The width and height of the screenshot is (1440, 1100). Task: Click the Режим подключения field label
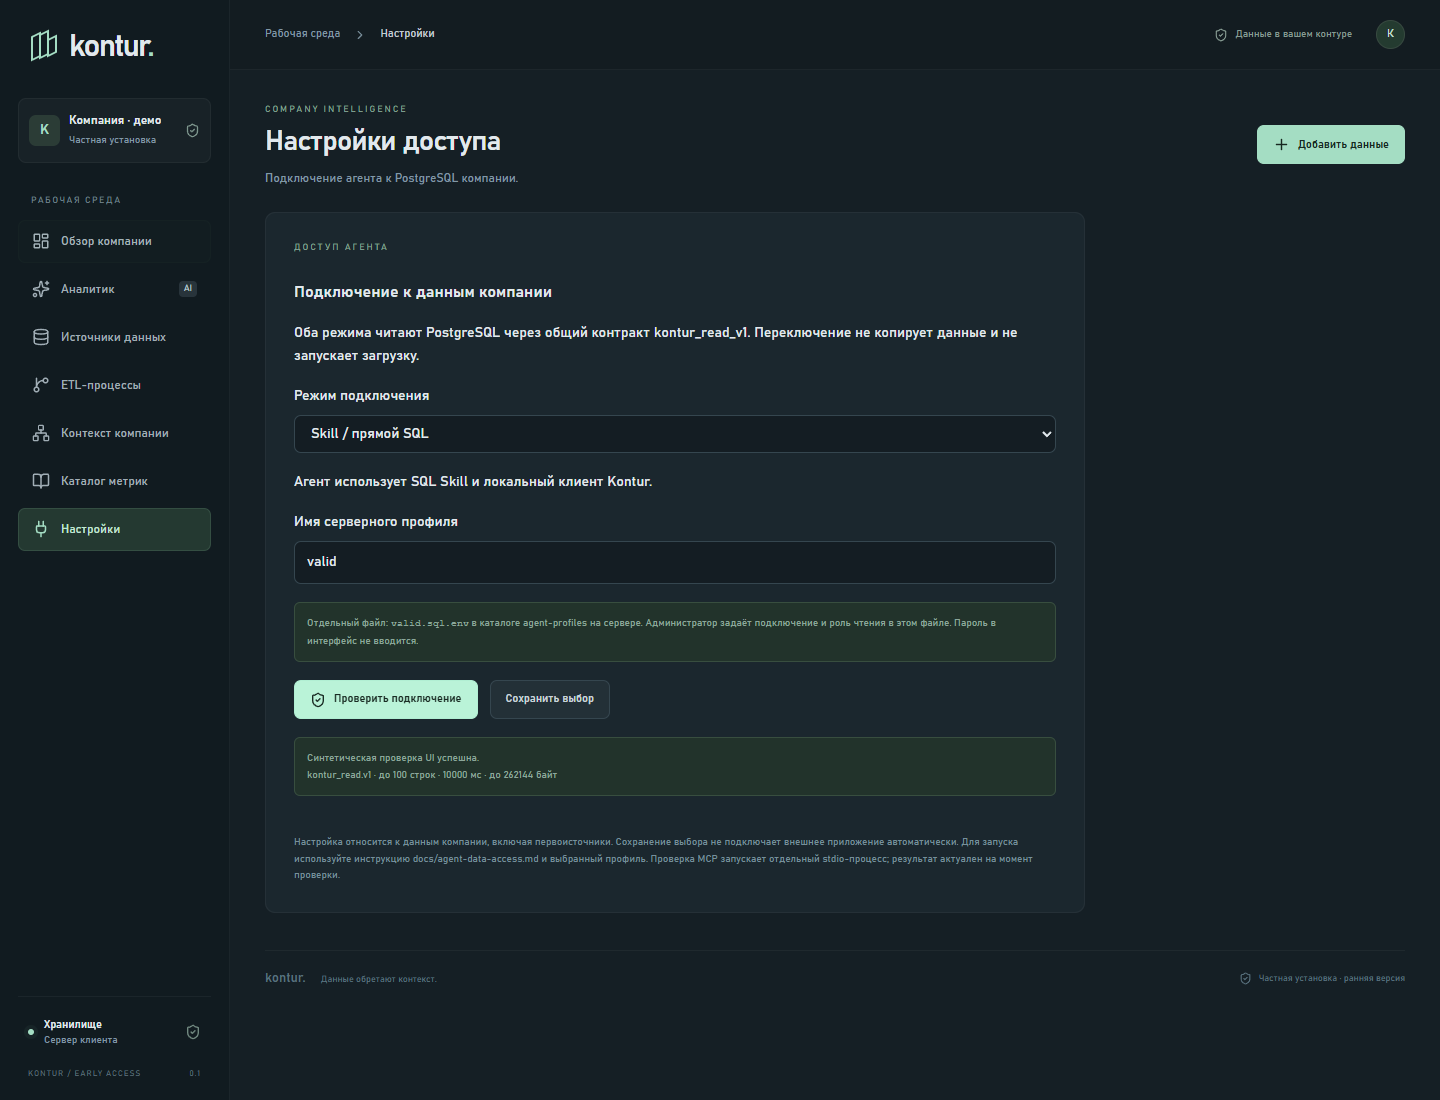pos(362,396)
